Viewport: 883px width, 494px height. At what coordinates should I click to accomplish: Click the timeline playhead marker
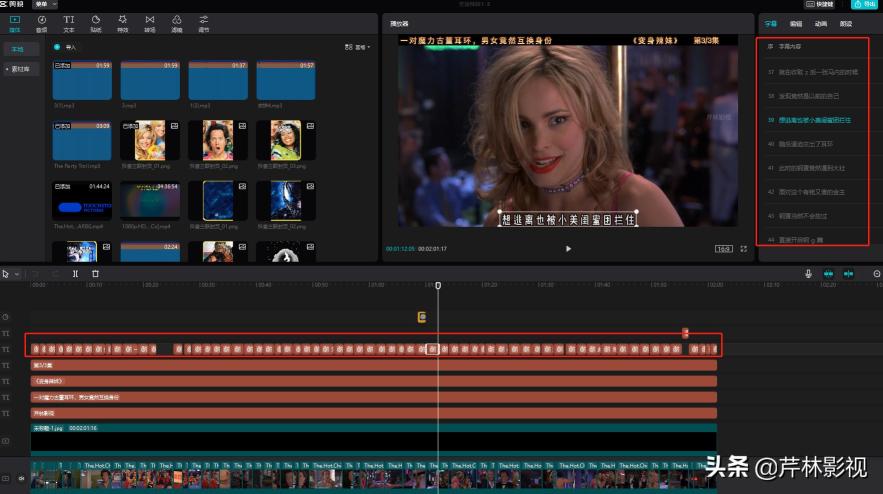[x=438, y=286]
